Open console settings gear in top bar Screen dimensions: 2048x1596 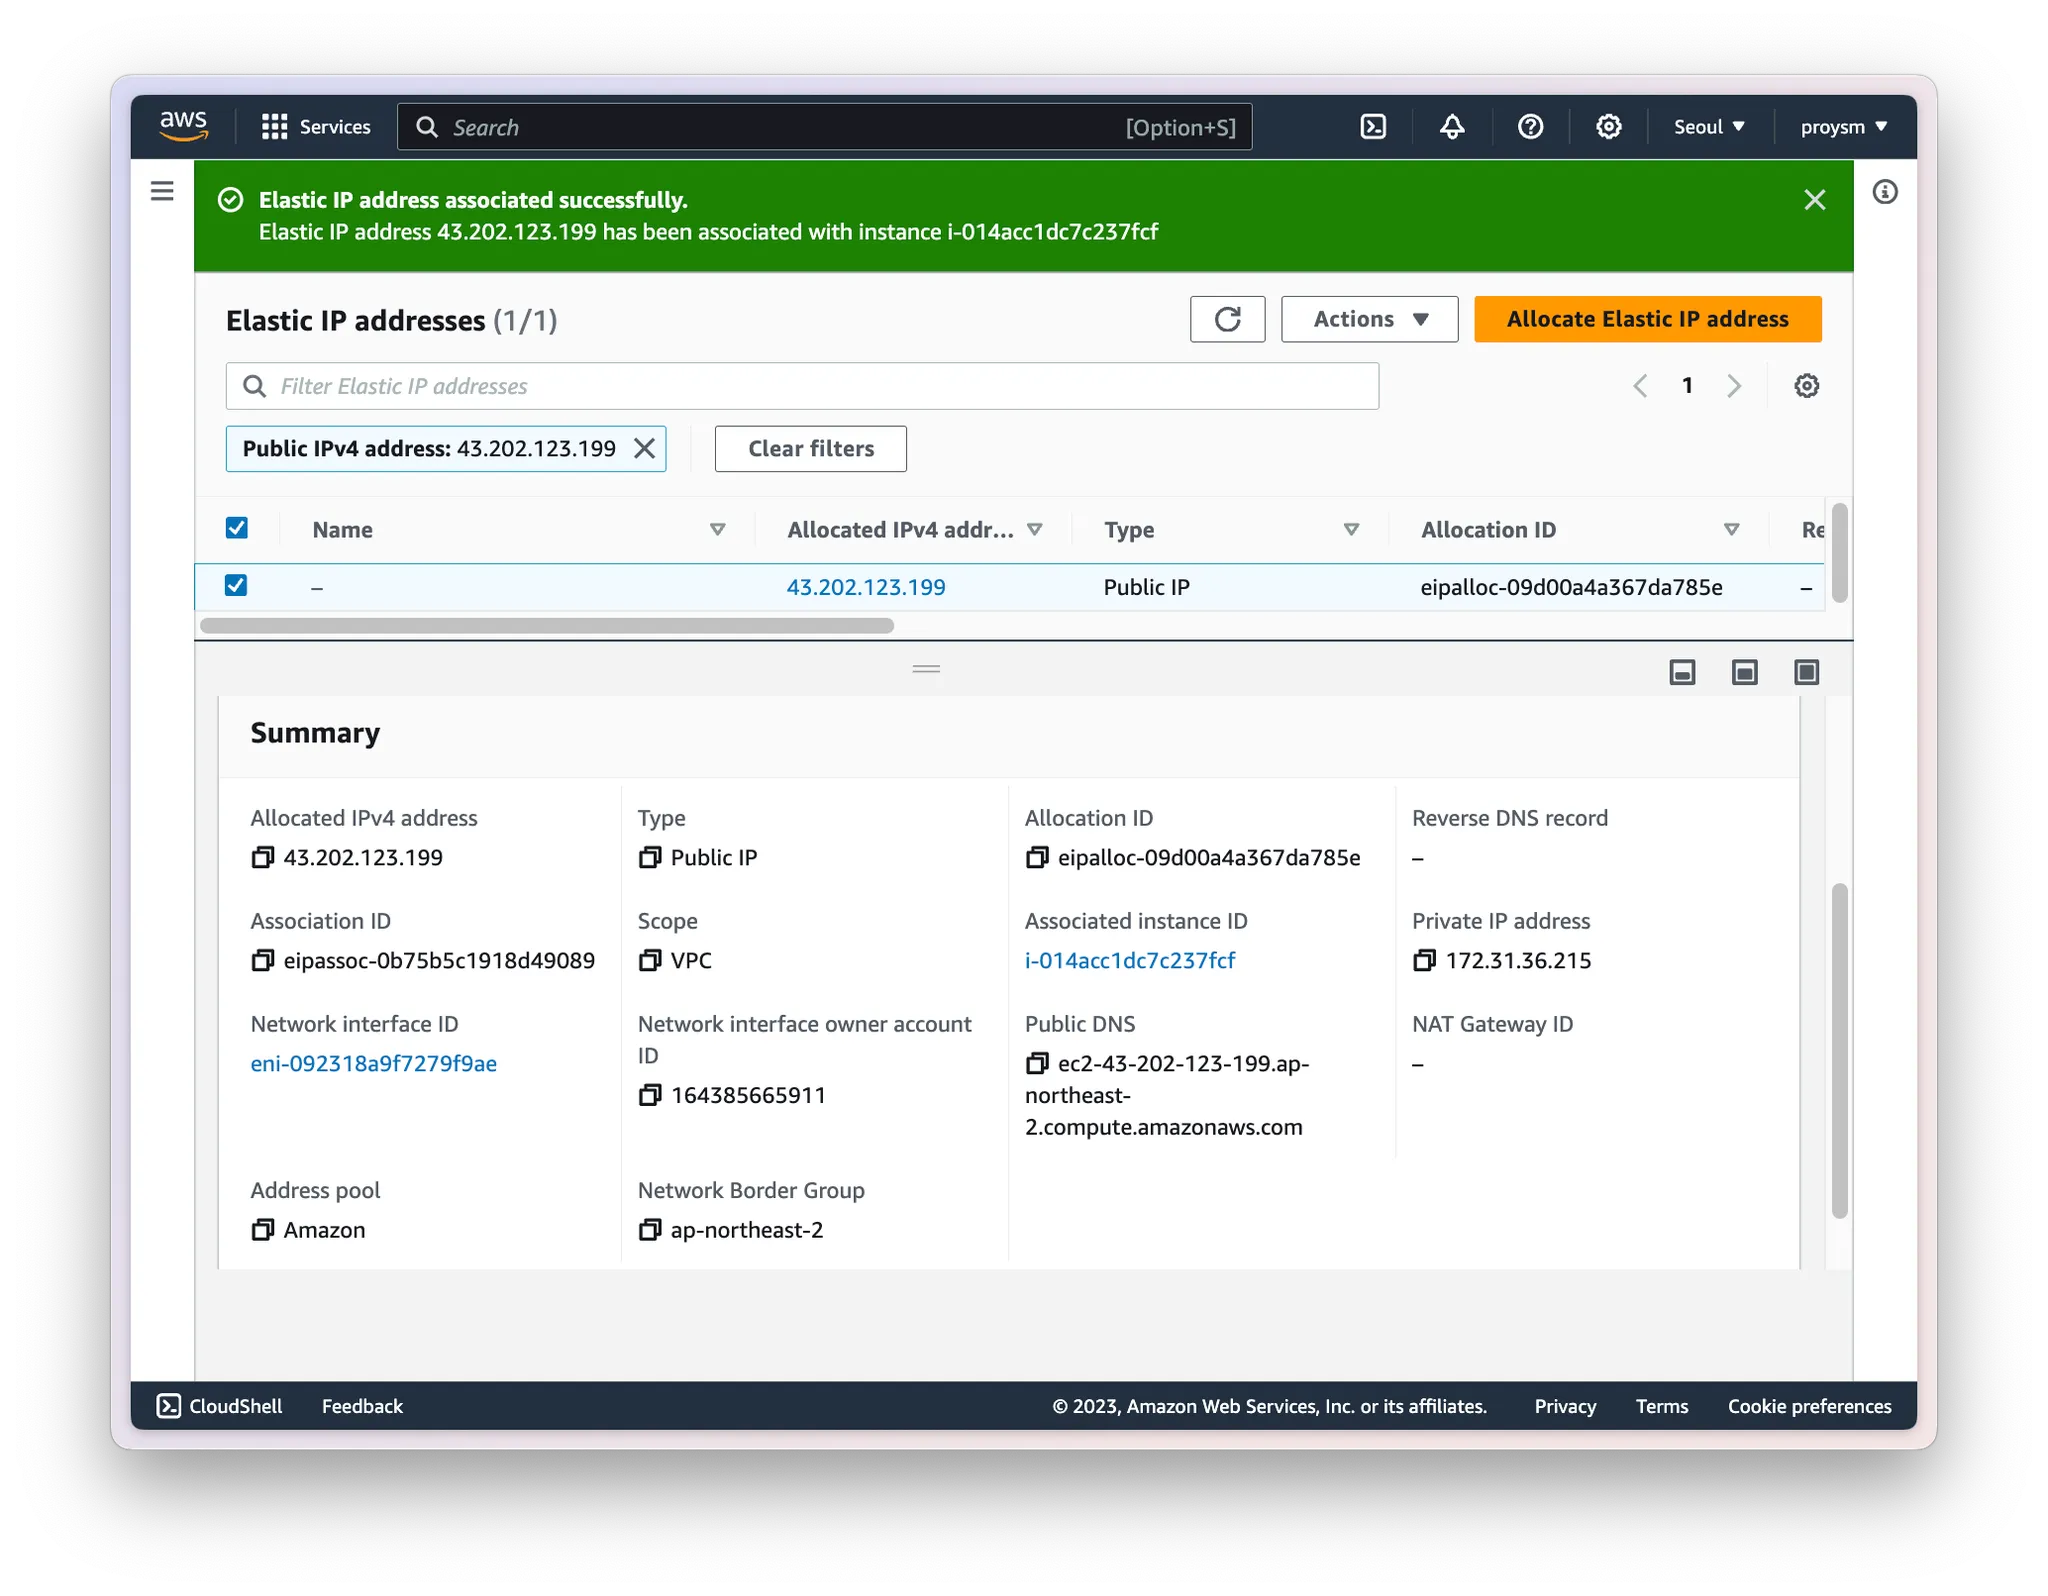pos(1608,127)
